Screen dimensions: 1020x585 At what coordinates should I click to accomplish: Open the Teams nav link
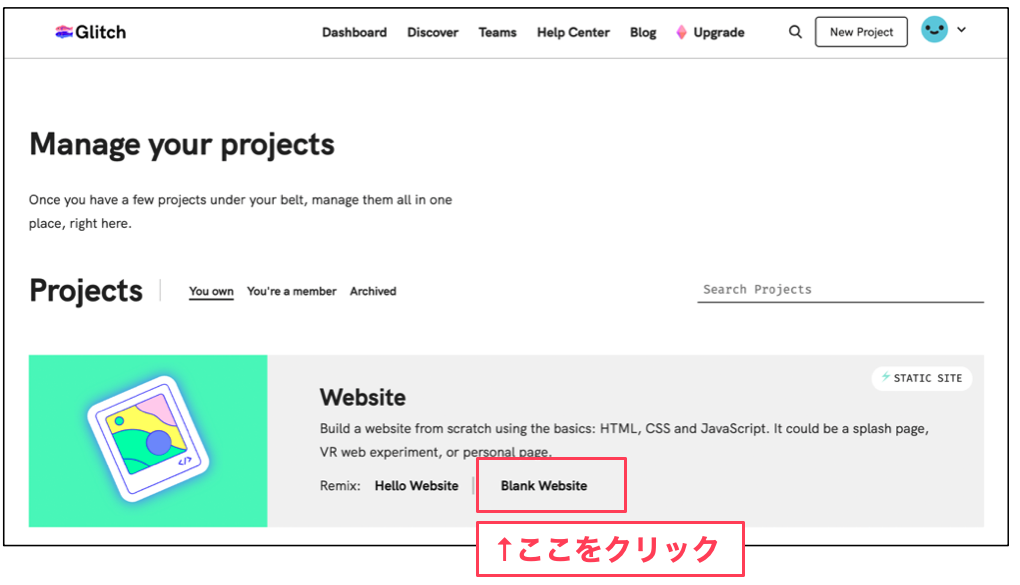pos(497,32)
